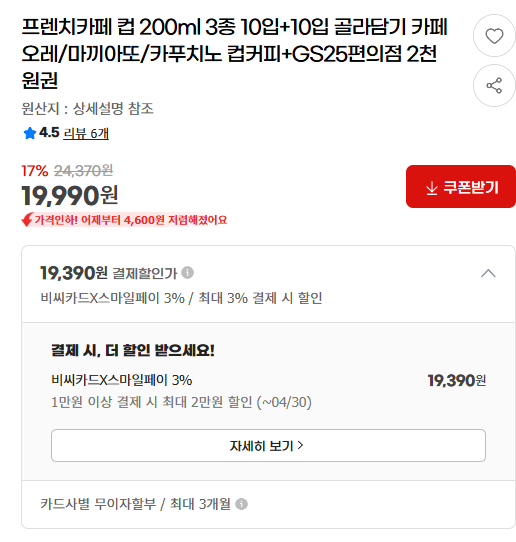516x542 pixels.
Task: Click the 카드사별 무이자할부 row text
Action: (135, 504)
